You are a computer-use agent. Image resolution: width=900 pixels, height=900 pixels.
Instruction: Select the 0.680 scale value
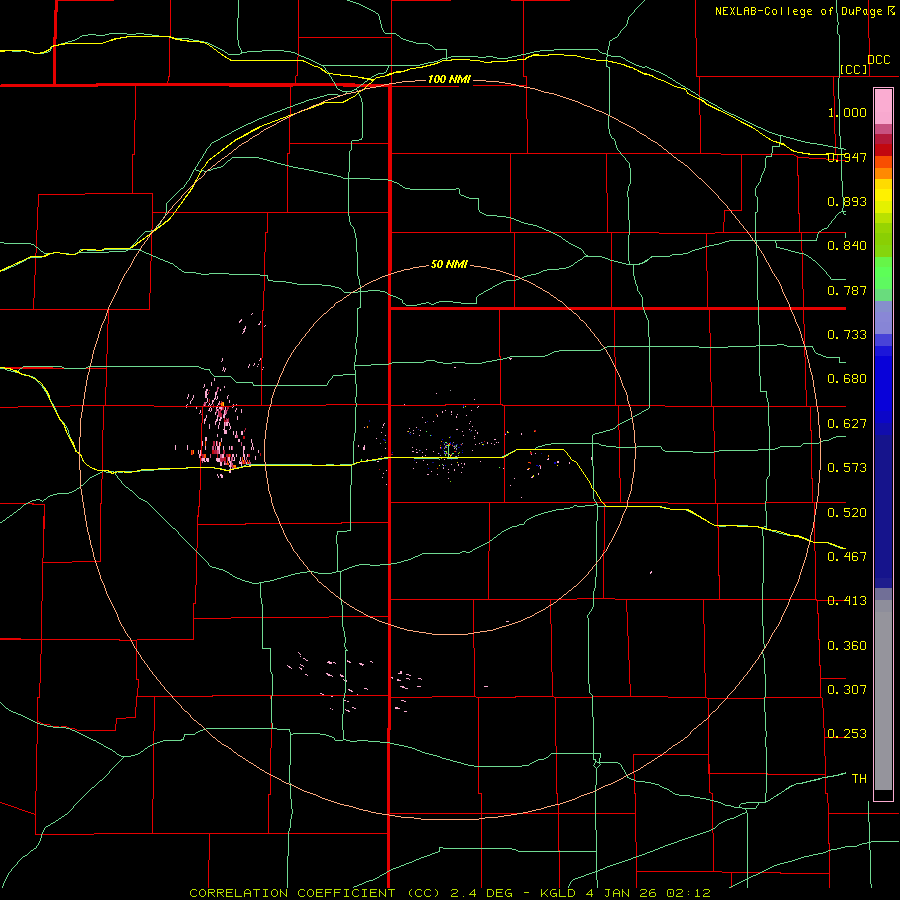point(847,379)
